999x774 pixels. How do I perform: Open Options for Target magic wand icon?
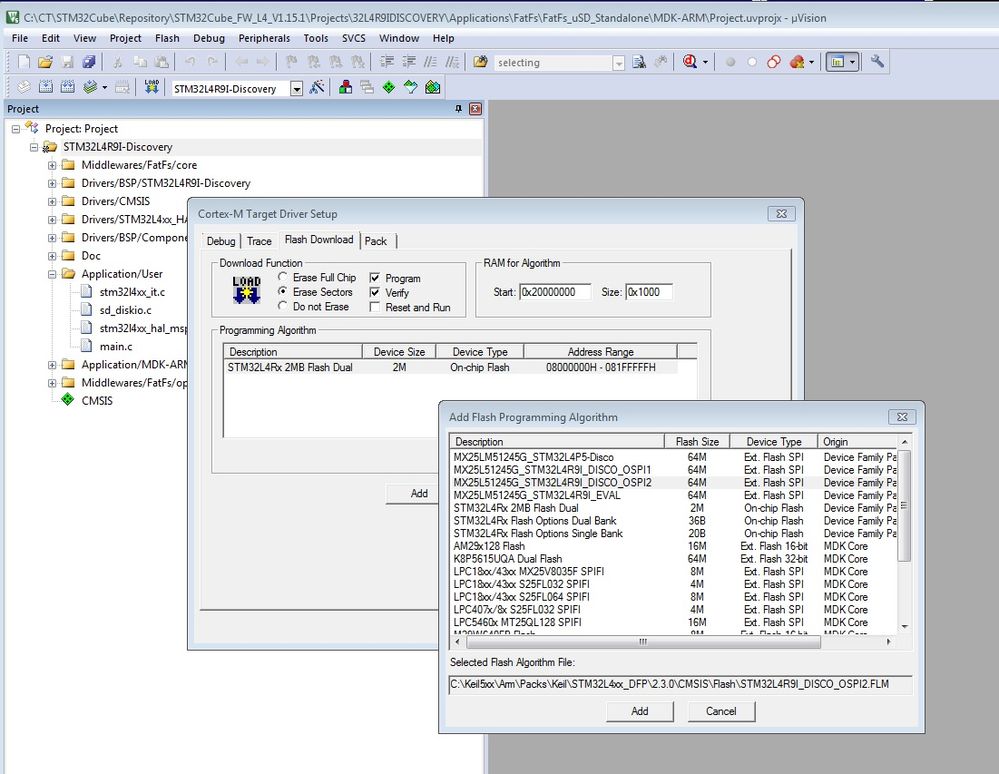[317, 87]
